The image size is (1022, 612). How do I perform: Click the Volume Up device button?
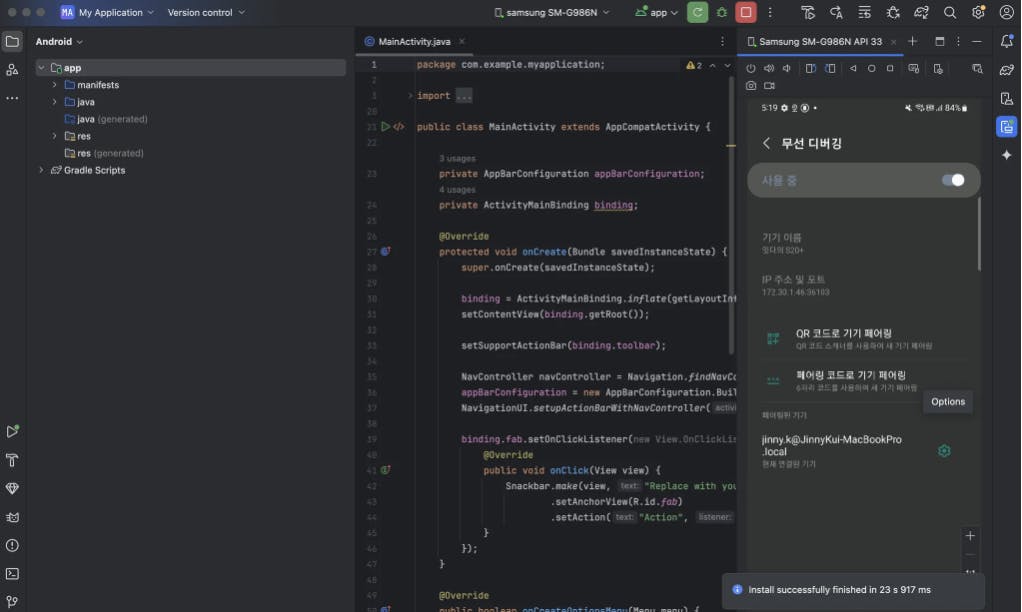[769, 68]
